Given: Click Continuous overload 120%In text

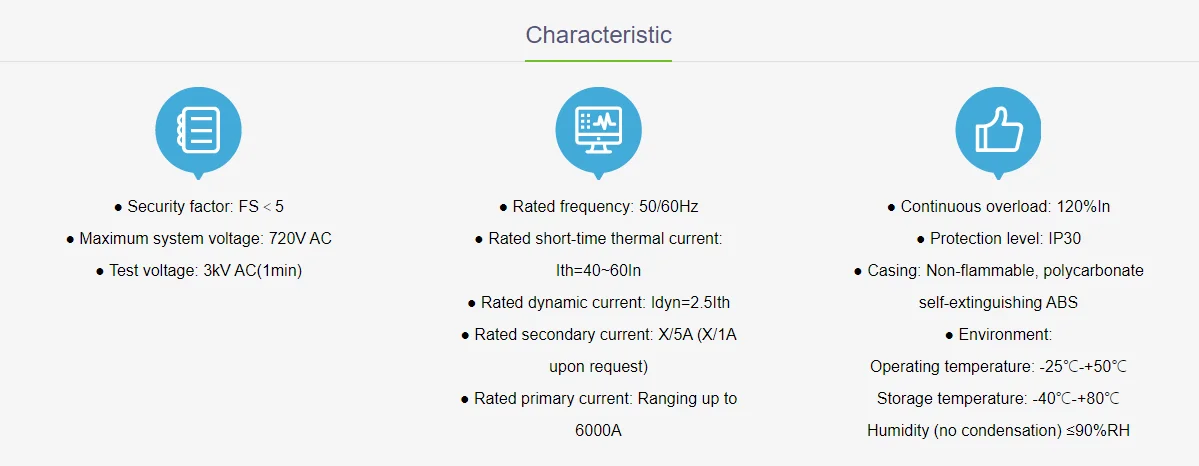Looking at the screenshot, I should (x=999, y=207).
